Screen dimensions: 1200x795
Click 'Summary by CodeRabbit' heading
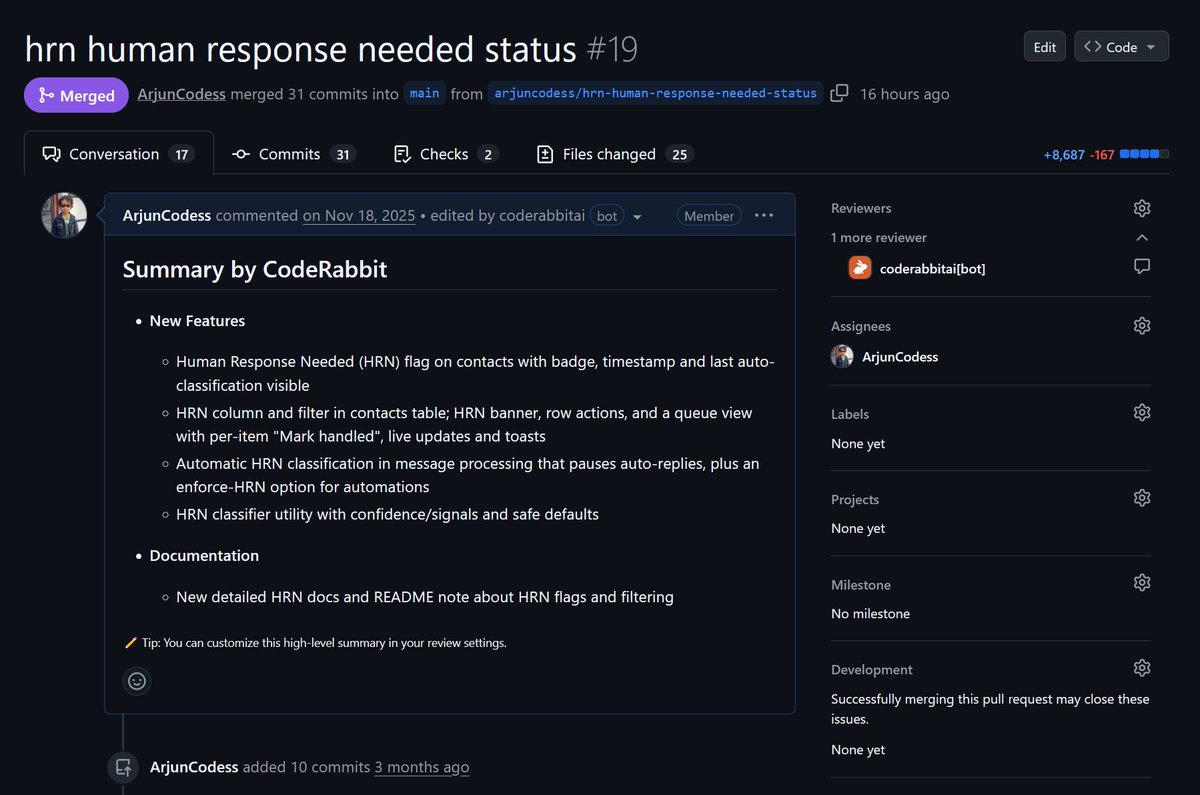point(255,269)
